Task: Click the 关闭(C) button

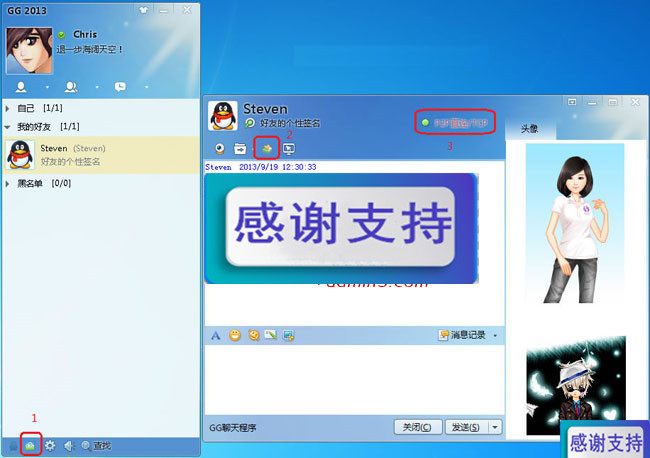Action: [x=417, y=427]
